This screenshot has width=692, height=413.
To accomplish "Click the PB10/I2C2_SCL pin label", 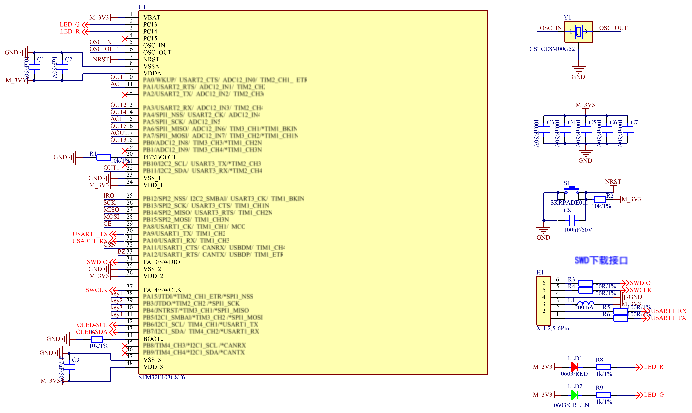I will [x=203, y=164].
